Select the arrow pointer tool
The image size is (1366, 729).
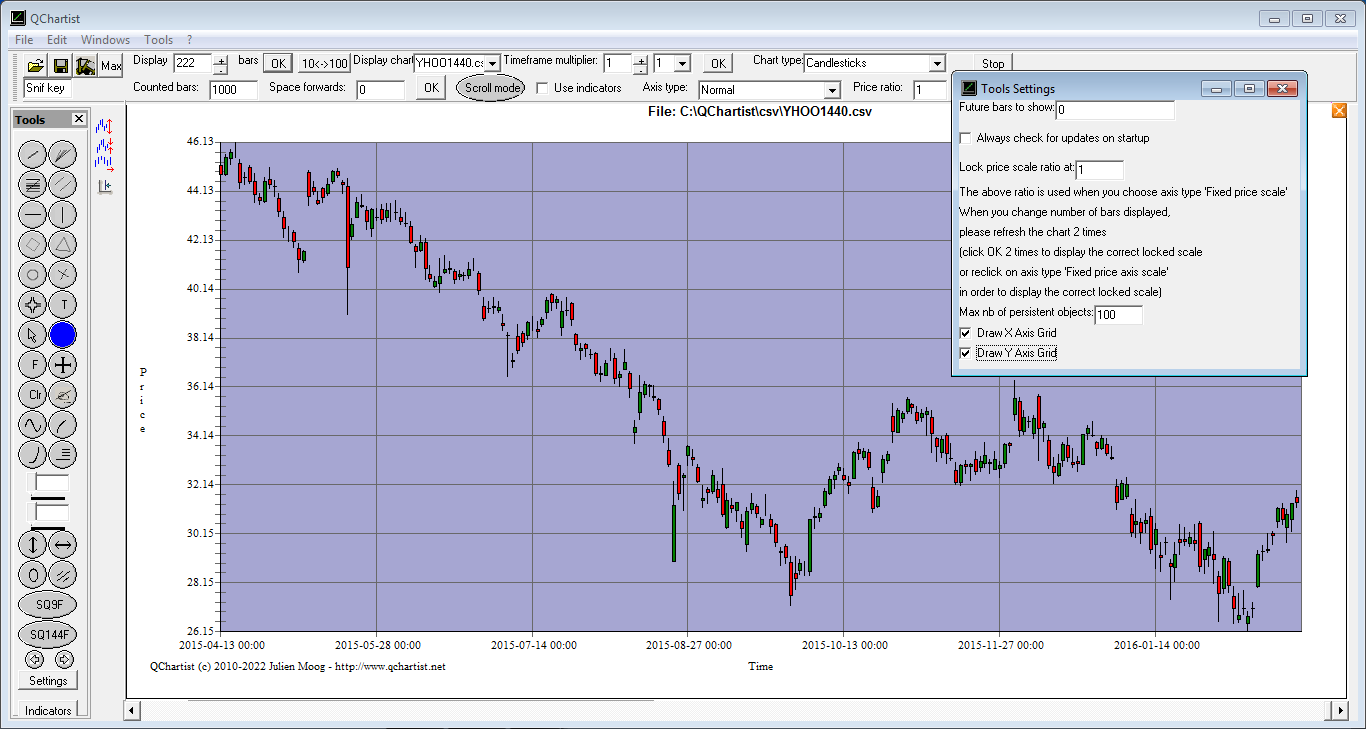click(x=33, y=335)
